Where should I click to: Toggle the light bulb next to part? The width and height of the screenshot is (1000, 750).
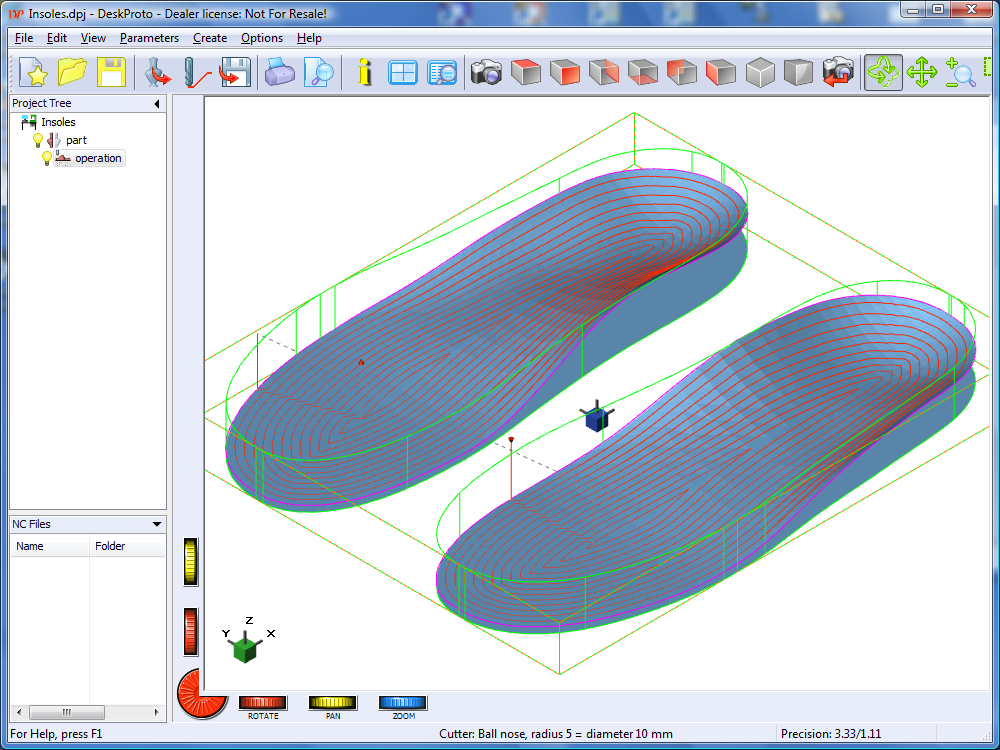pyautogui.click(x=38, y=140)
